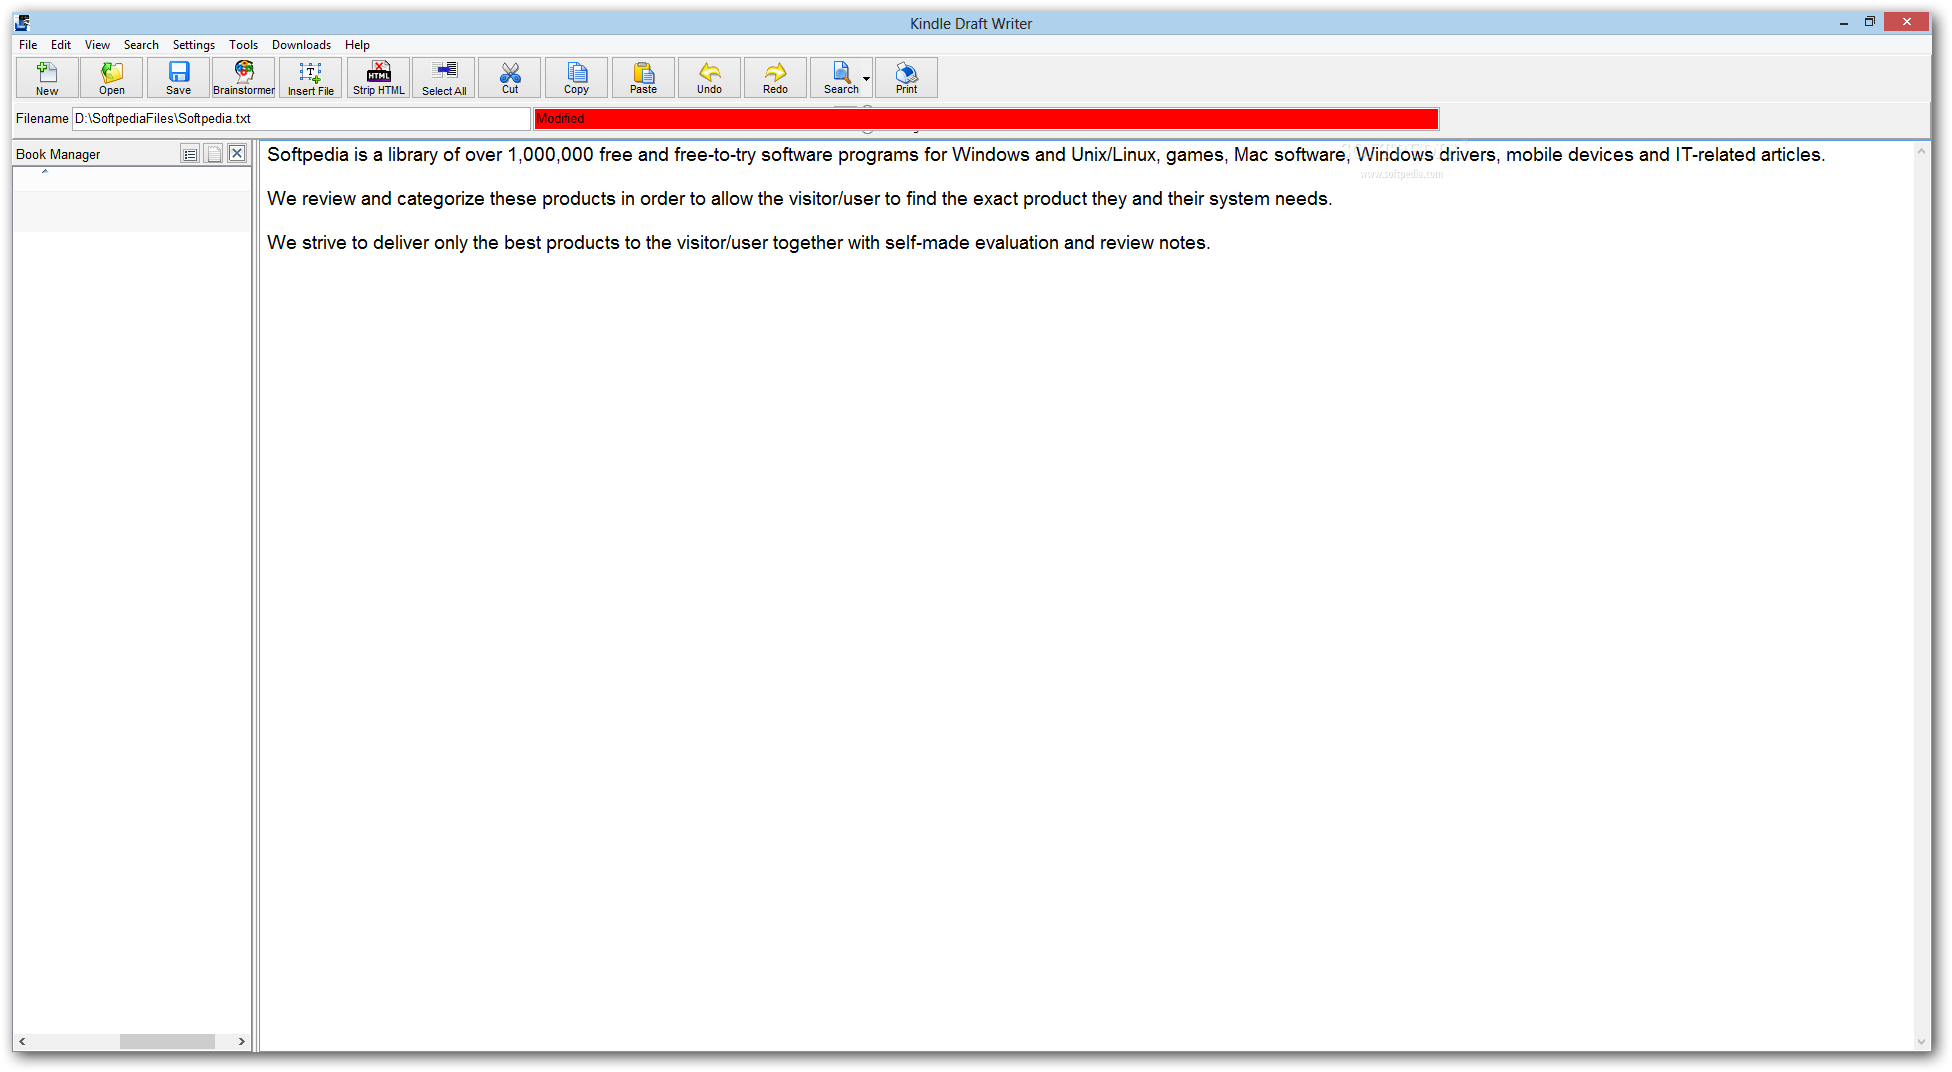Click the Filename path input field
Image resolution: width=1952 pixels, height=1072 pixels.
301,119
